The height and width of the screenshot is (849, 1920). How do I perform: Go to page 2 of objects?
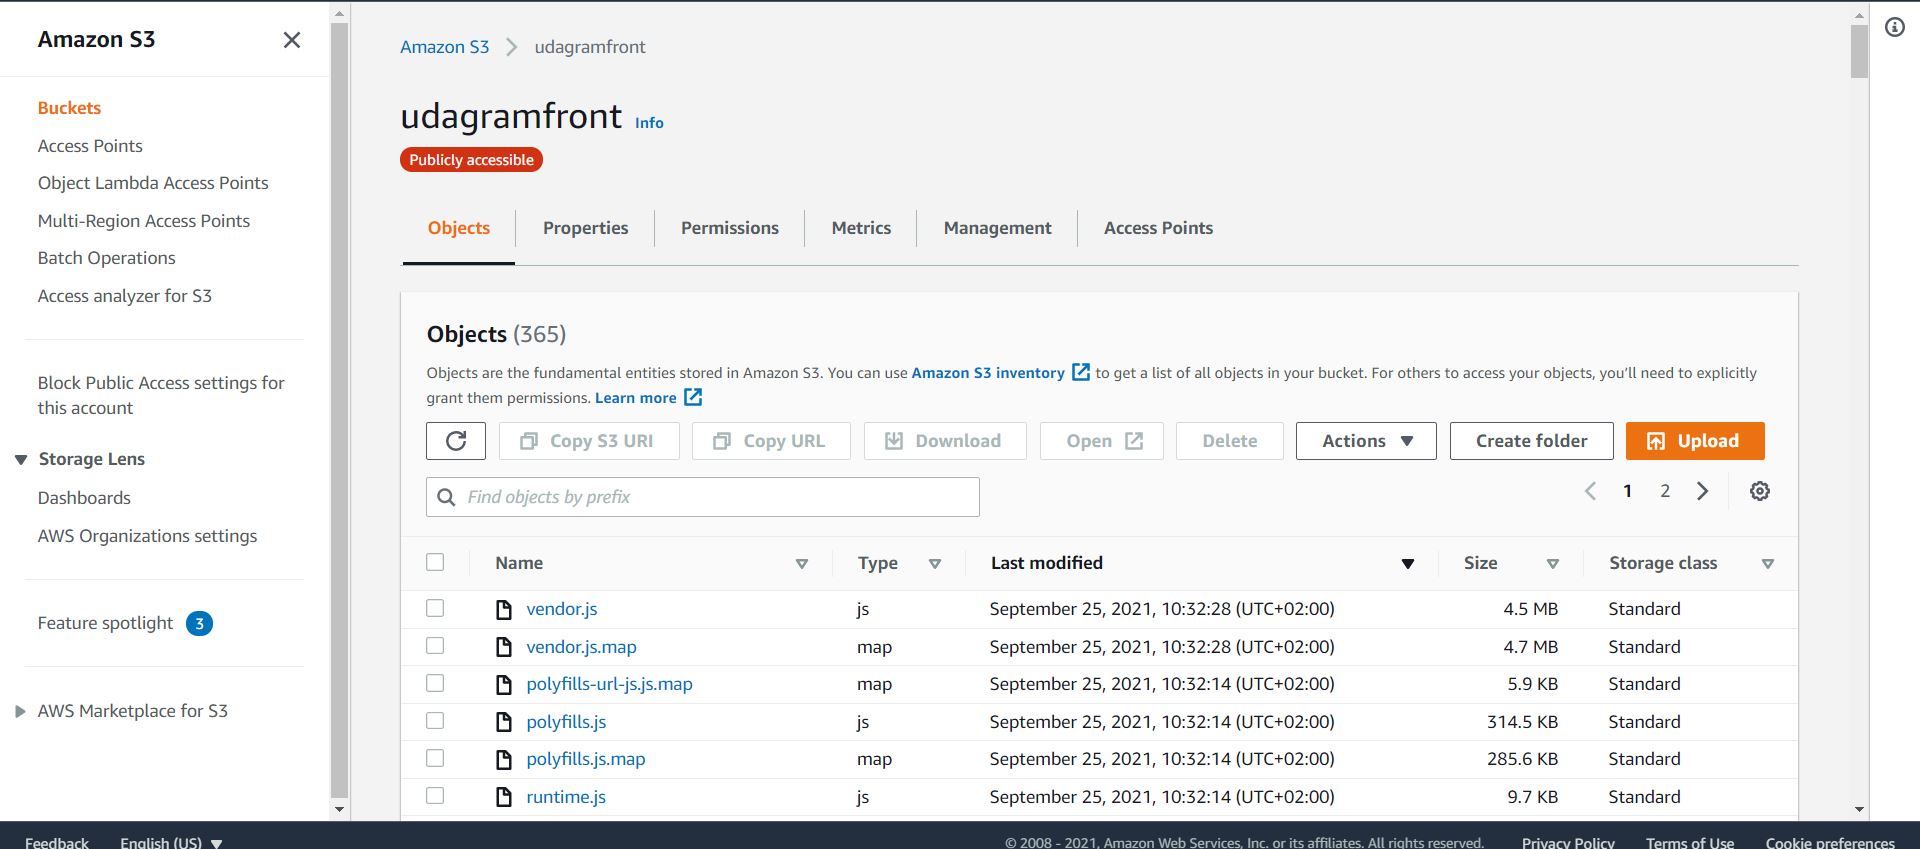point(1665,491)
